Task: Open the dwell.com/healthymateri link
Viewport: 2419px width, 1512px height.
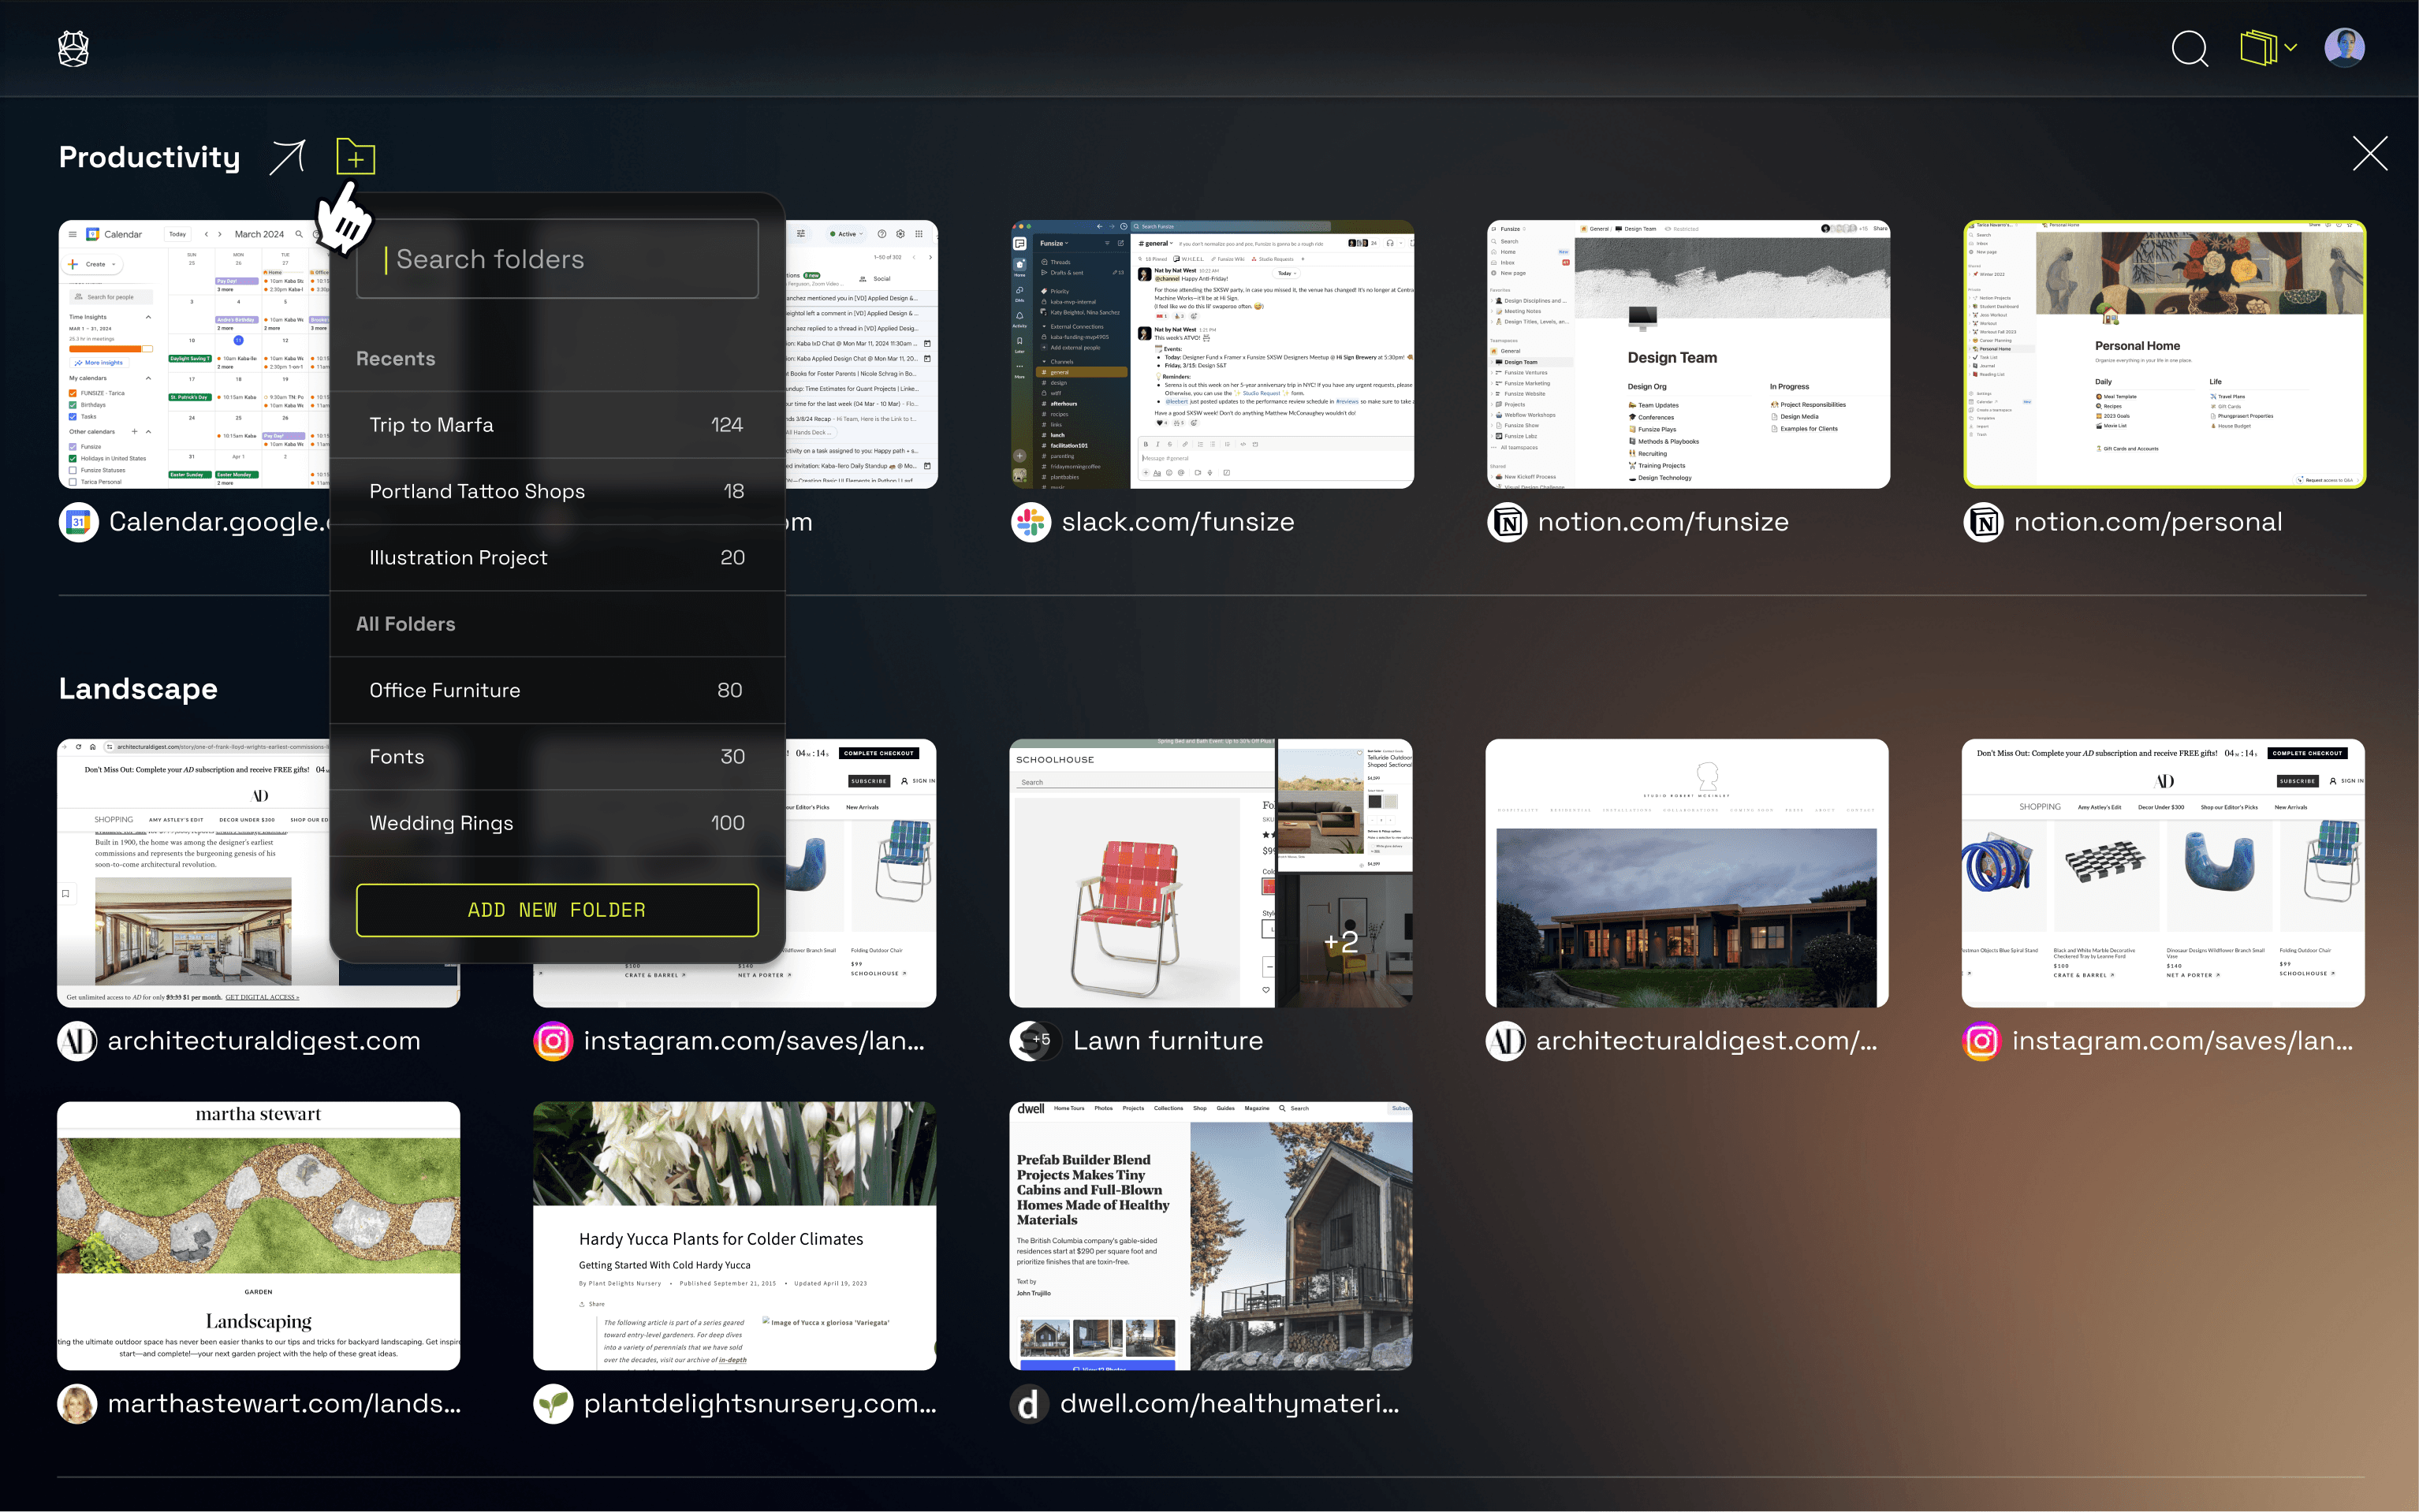Action: [x=1229, y=1404]
